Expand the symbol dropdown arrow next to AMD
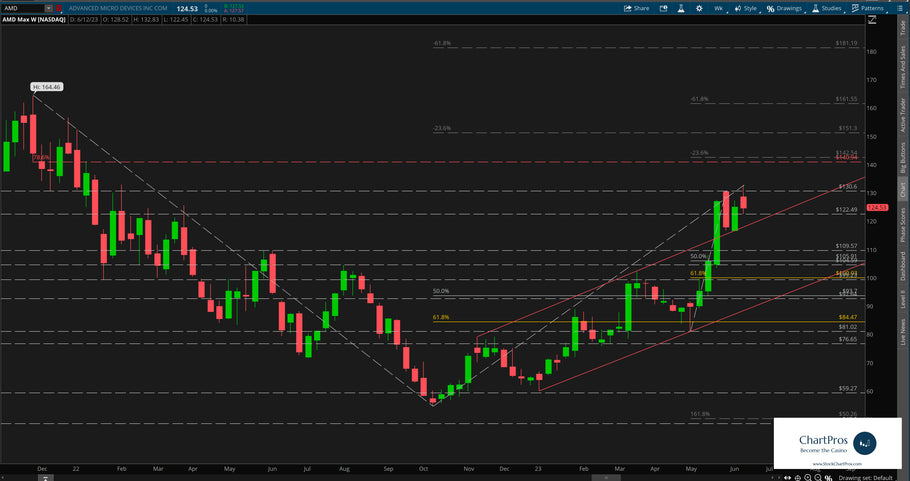The height and width of the screenshot is (481, 910). (49, 8)
